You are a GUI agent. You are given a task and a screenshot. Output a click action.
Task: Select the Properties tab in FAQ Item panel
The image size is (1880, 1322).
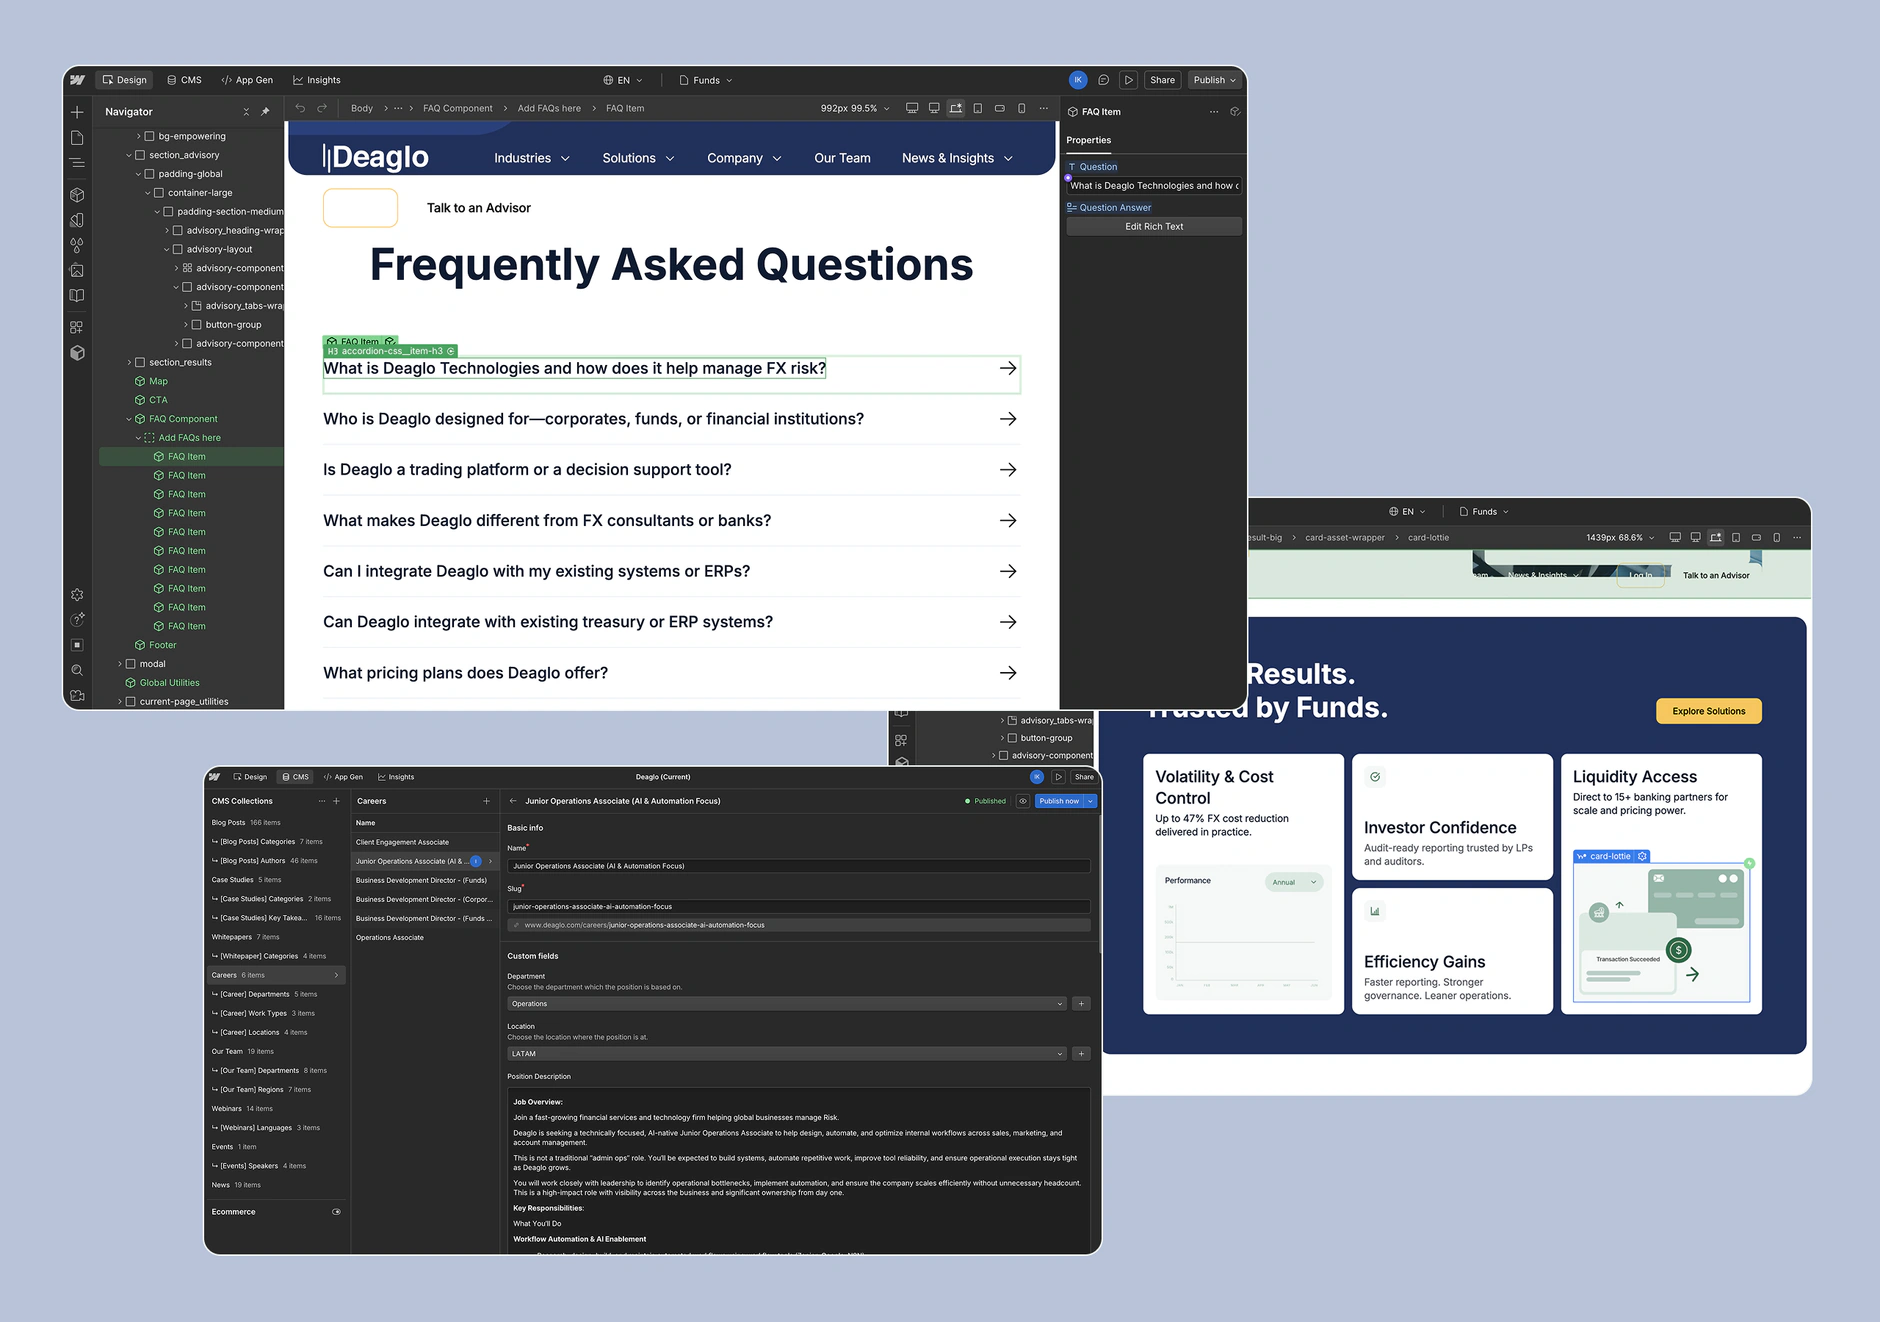(1088, 141)
